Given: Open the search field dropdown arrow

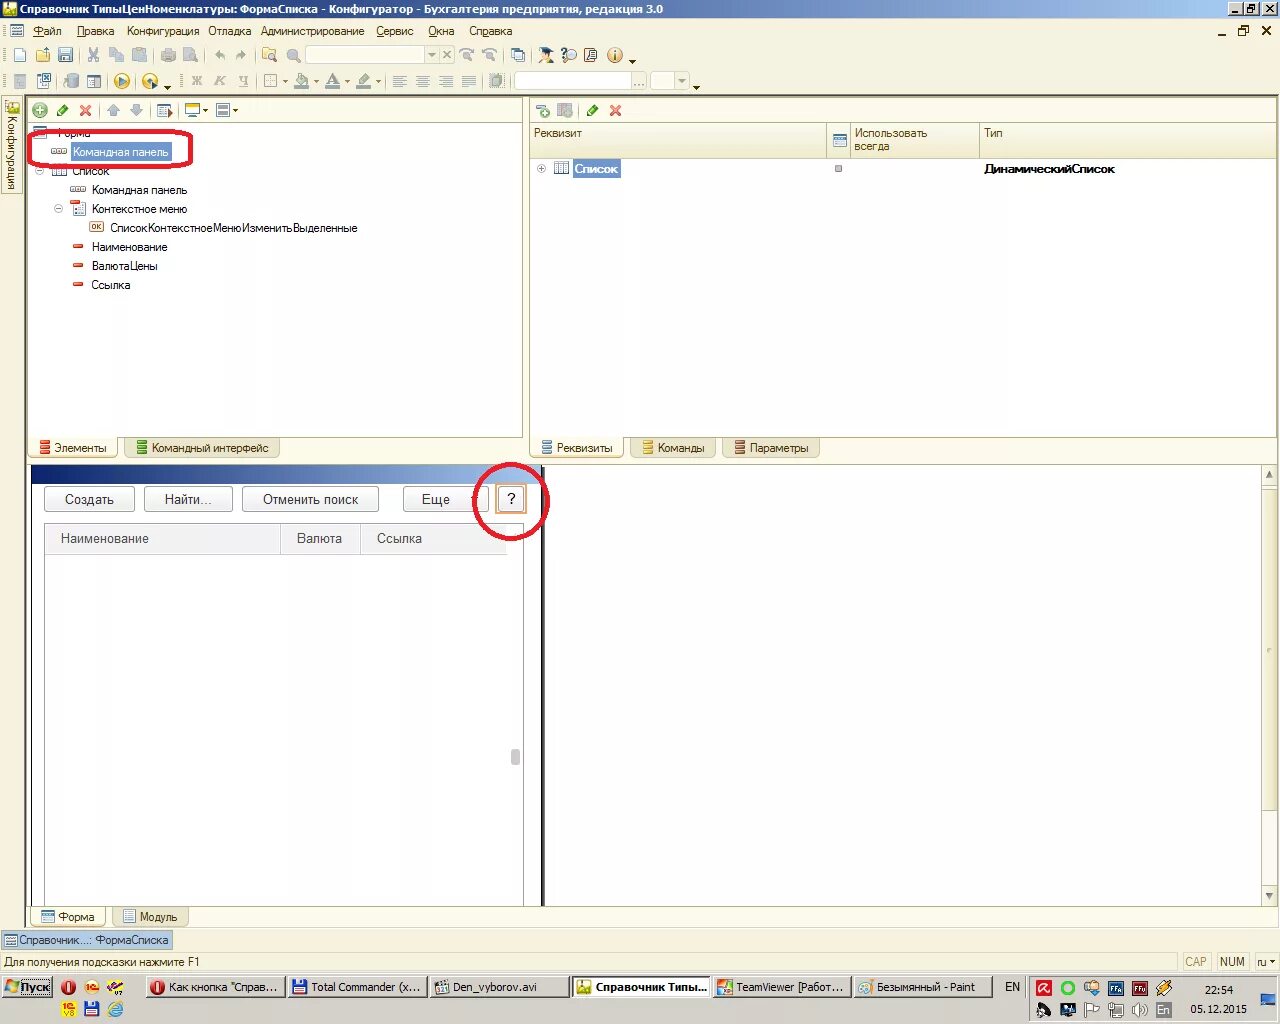Looking at the screenshot, I should 432,56.
